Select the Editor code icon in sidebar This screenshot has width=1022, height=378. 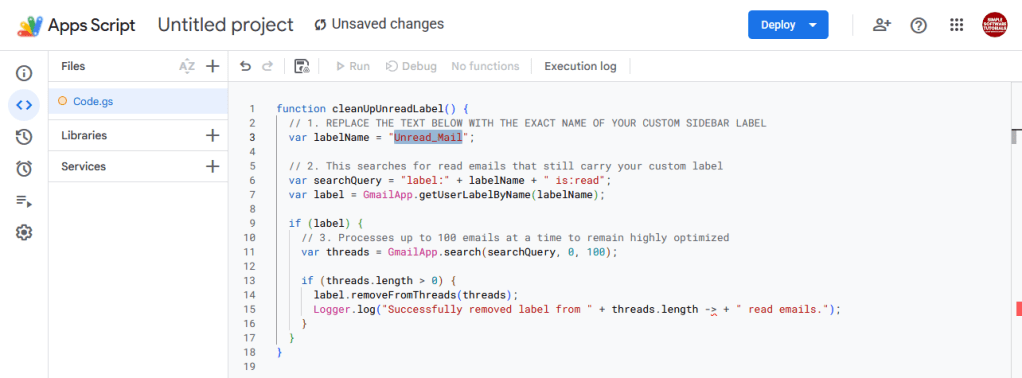tap(24, 105)
